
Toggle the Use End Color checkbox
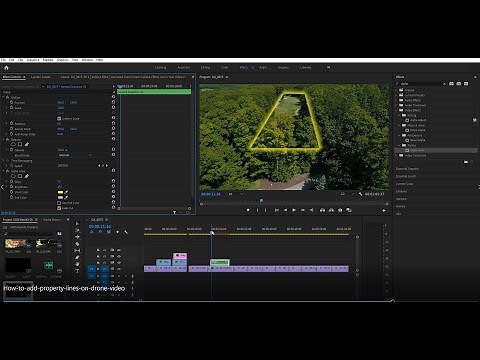click(x=59, y=203)
